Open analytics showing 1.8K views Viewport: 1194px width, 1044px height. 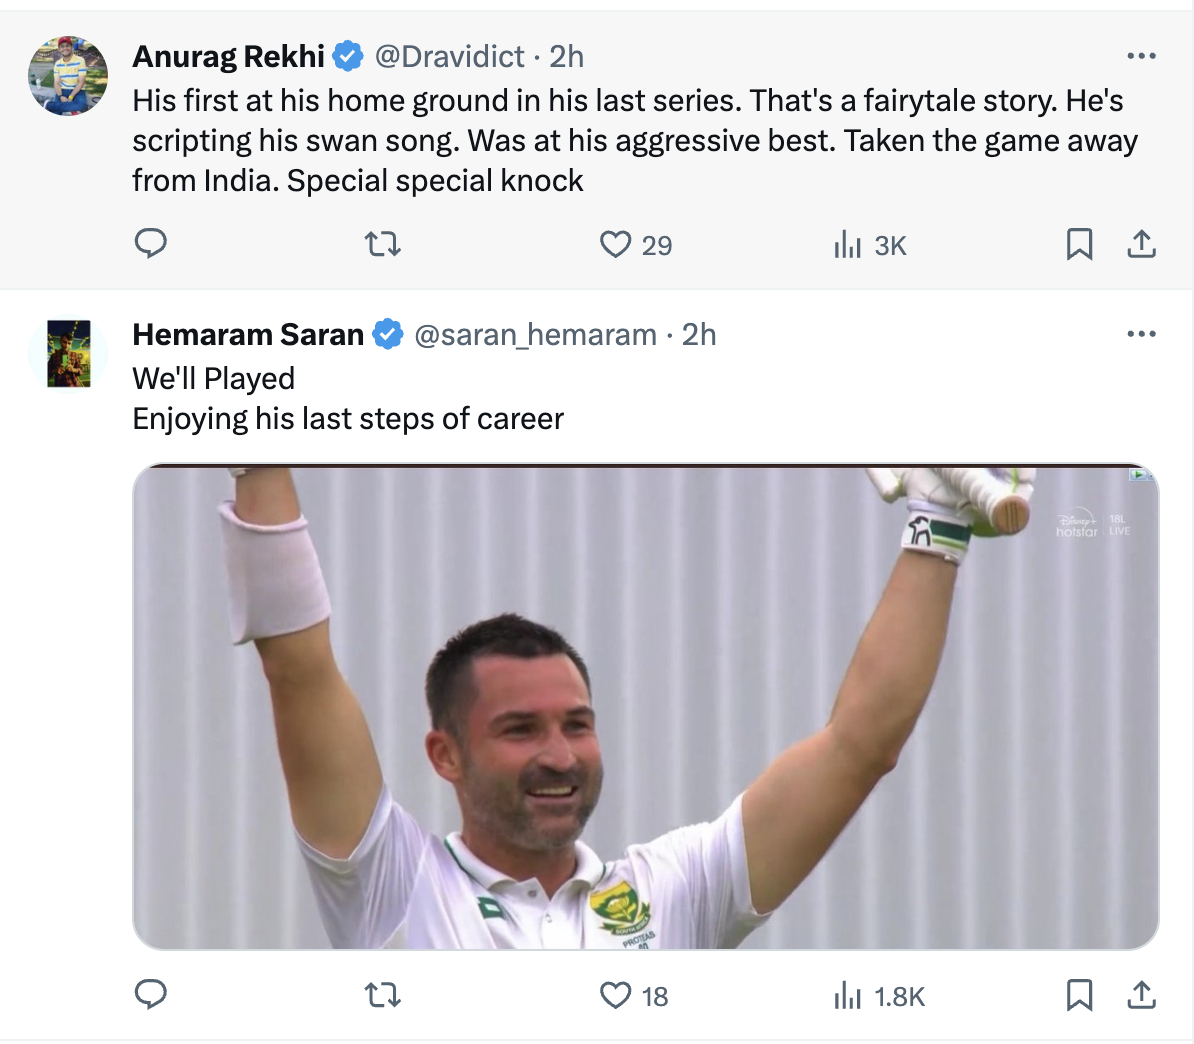(x=849, y=995)
